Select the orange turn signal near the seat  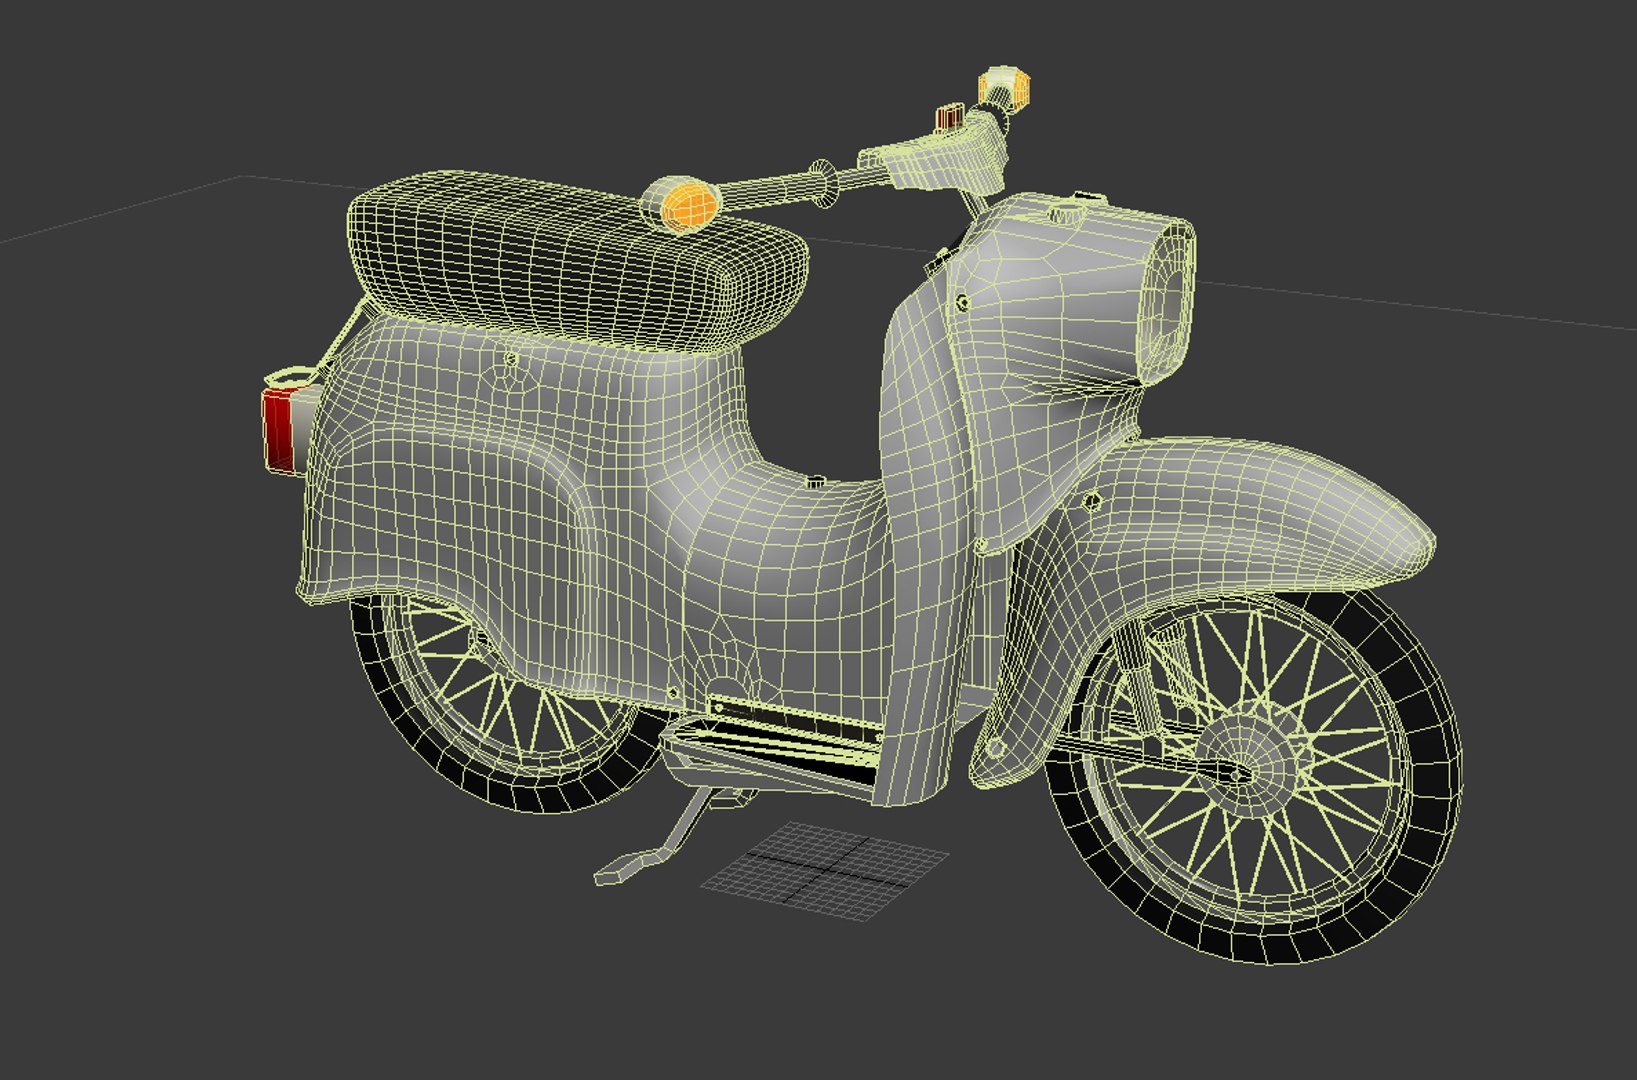(x=683, y=204)
